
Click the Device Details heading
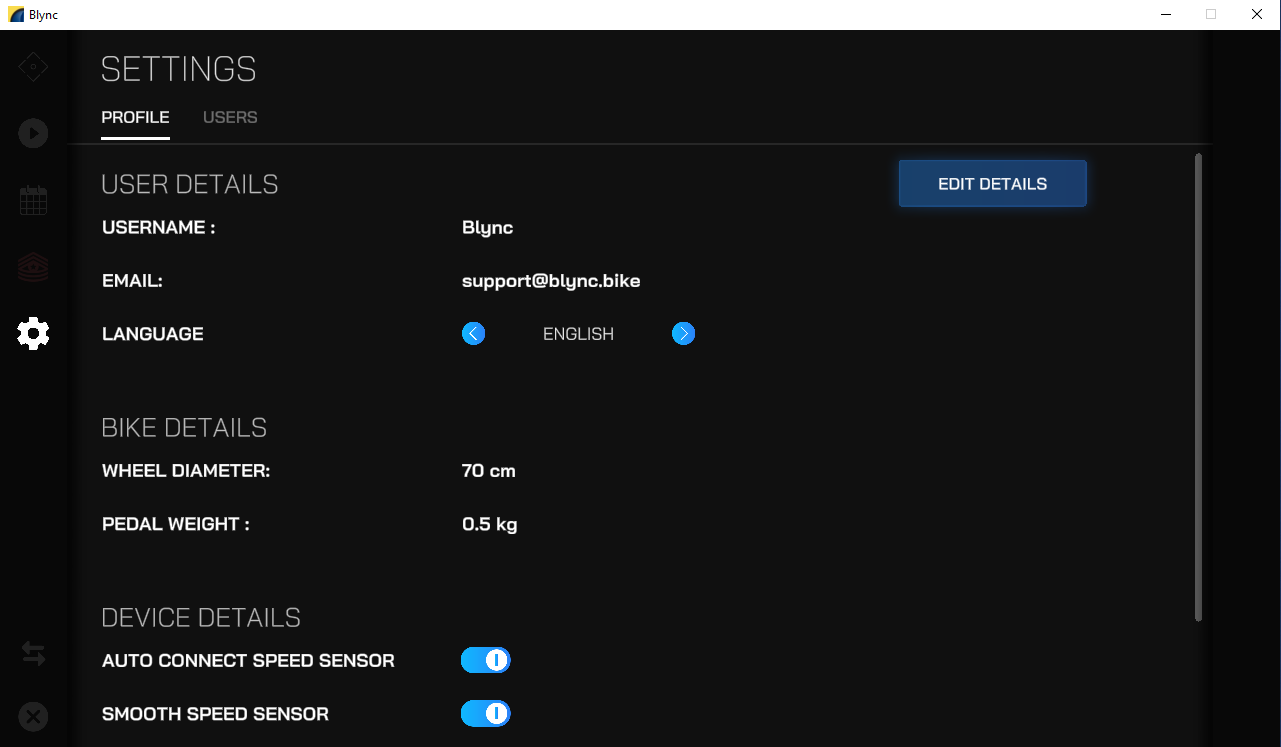click(x=201, y=618)
